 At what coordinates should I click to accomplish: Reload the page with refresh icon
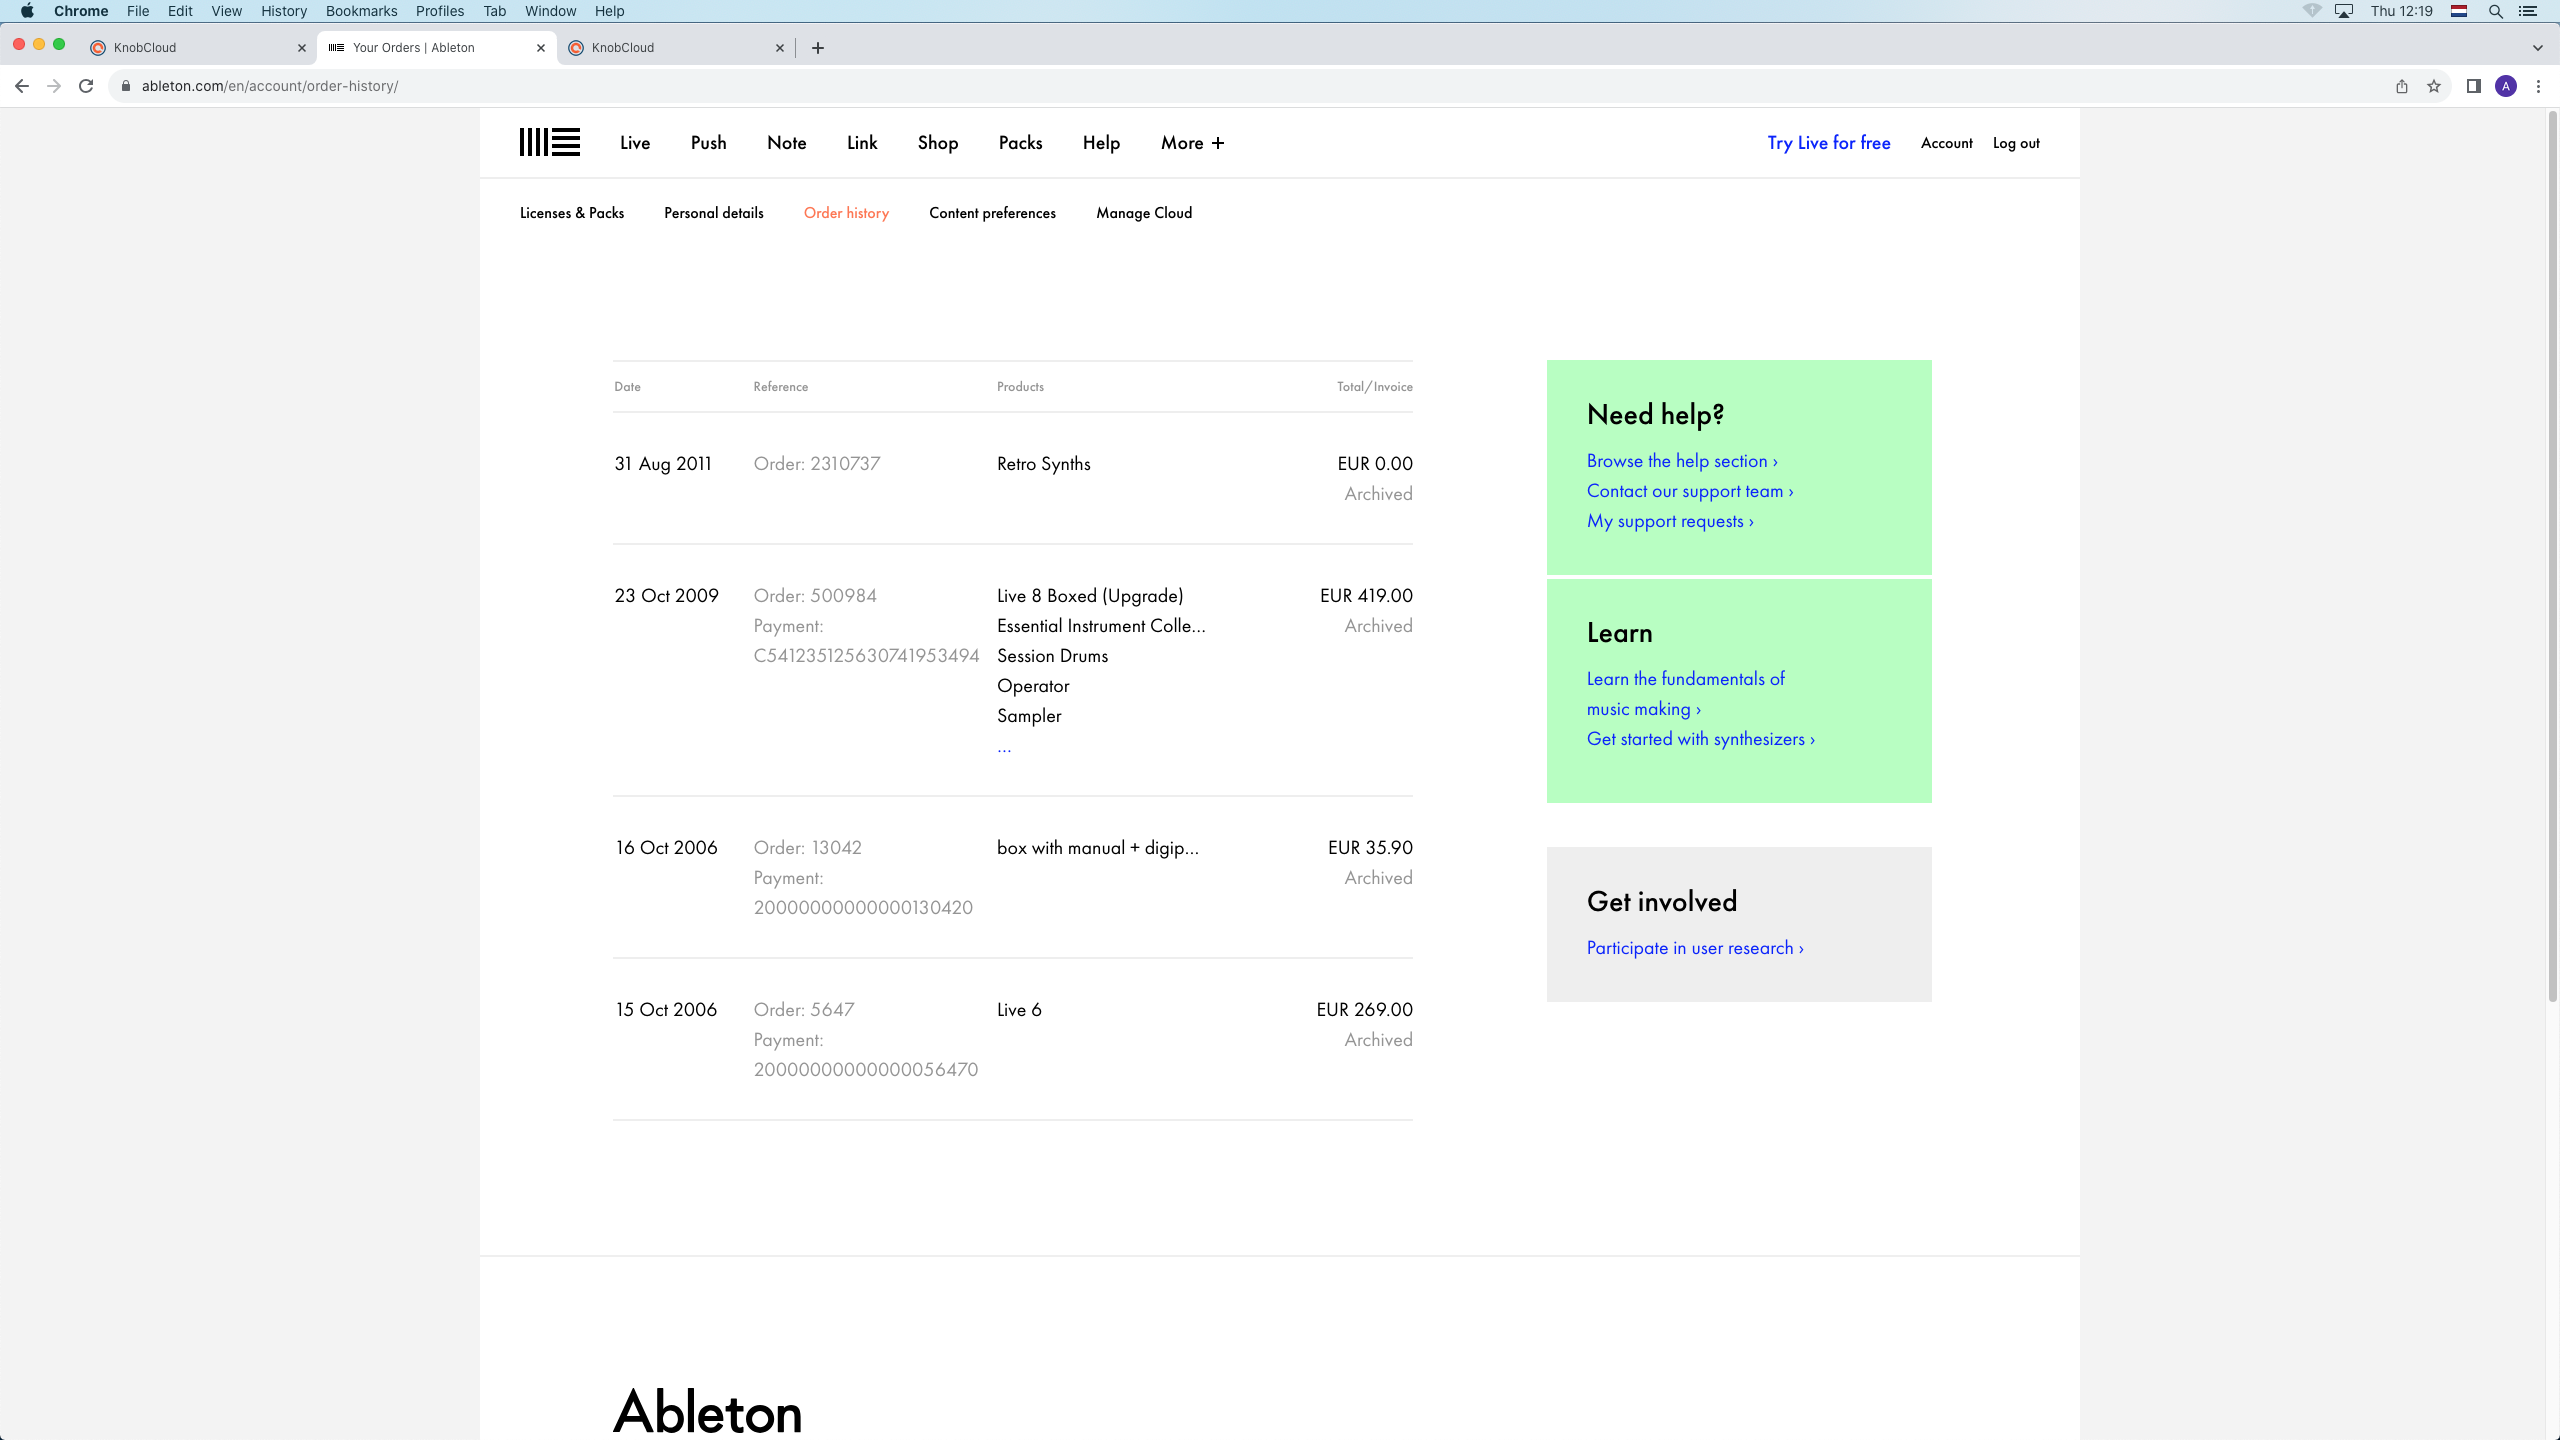(86, 86)
